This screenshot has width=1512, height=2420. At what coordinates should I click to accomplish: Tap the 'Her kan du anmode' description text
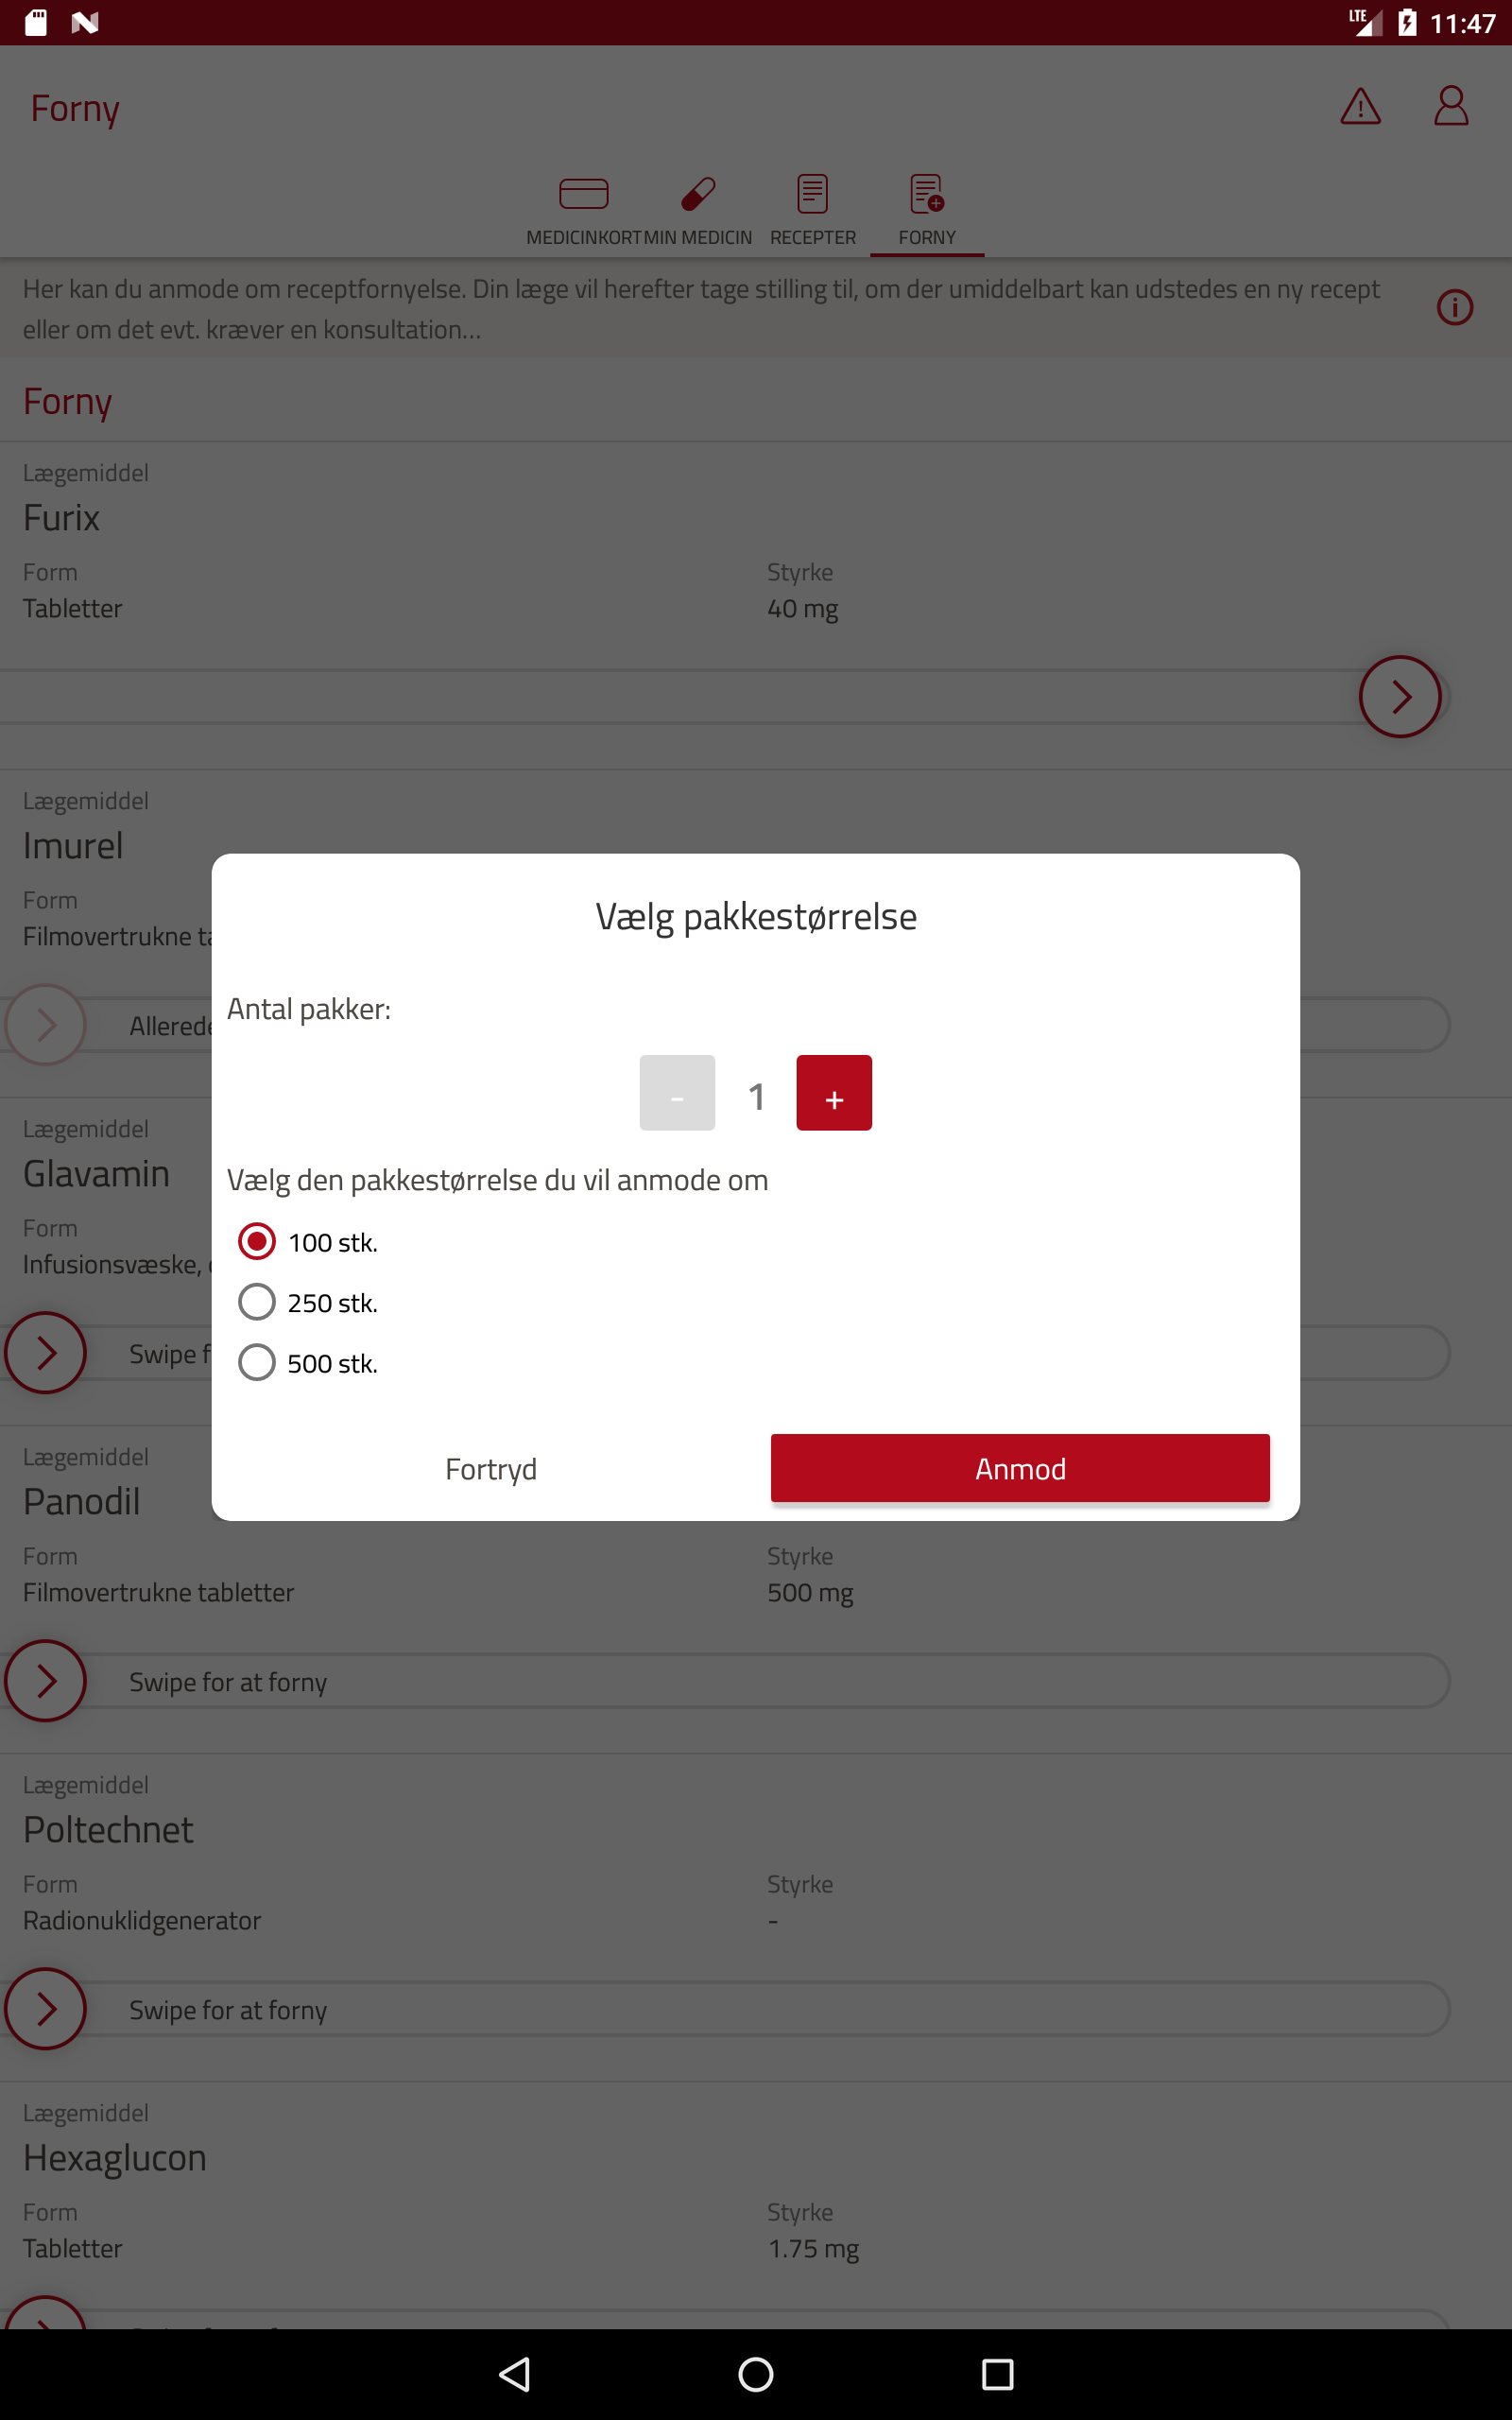(x=701, y=309)
